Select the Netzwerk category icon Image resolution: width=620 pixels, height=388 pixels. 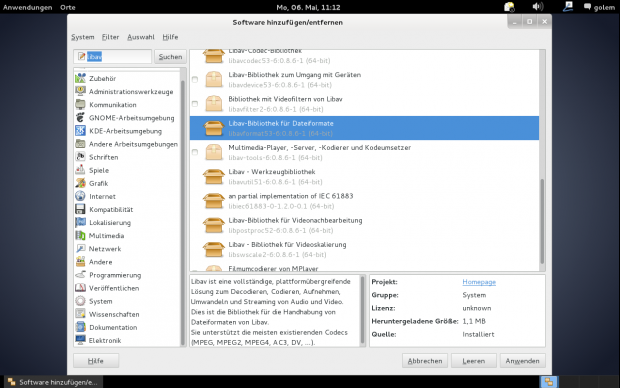pos(80,248)
